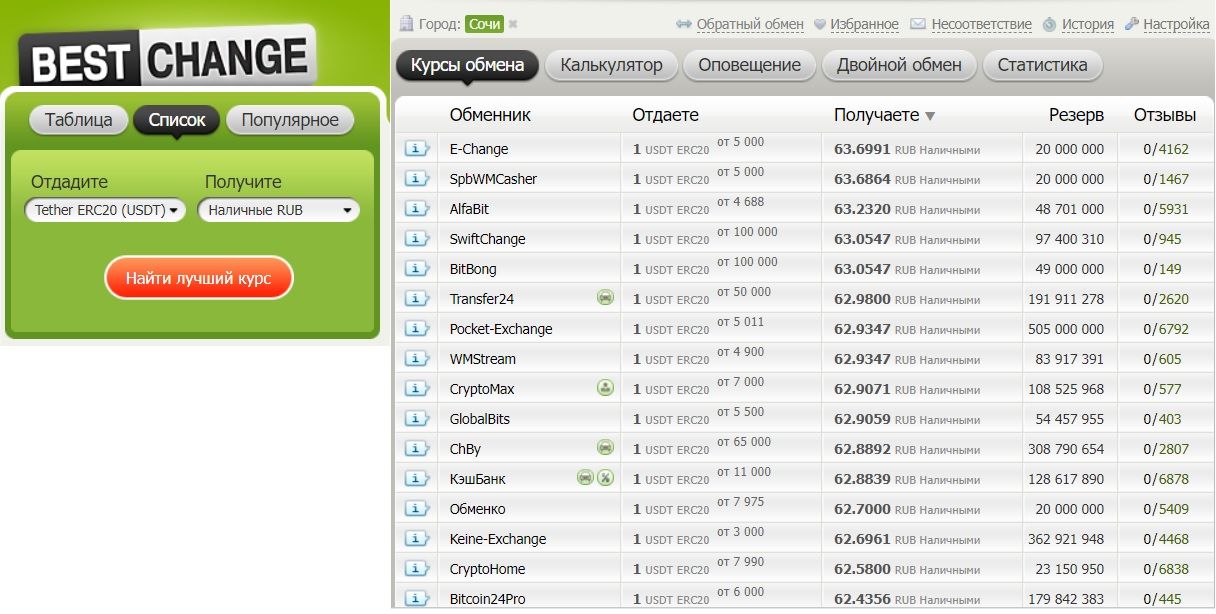The height and width of the screenshot is (614, 1216).
Task: Open info icon for AlfaBit
Action: coord(416,209)
